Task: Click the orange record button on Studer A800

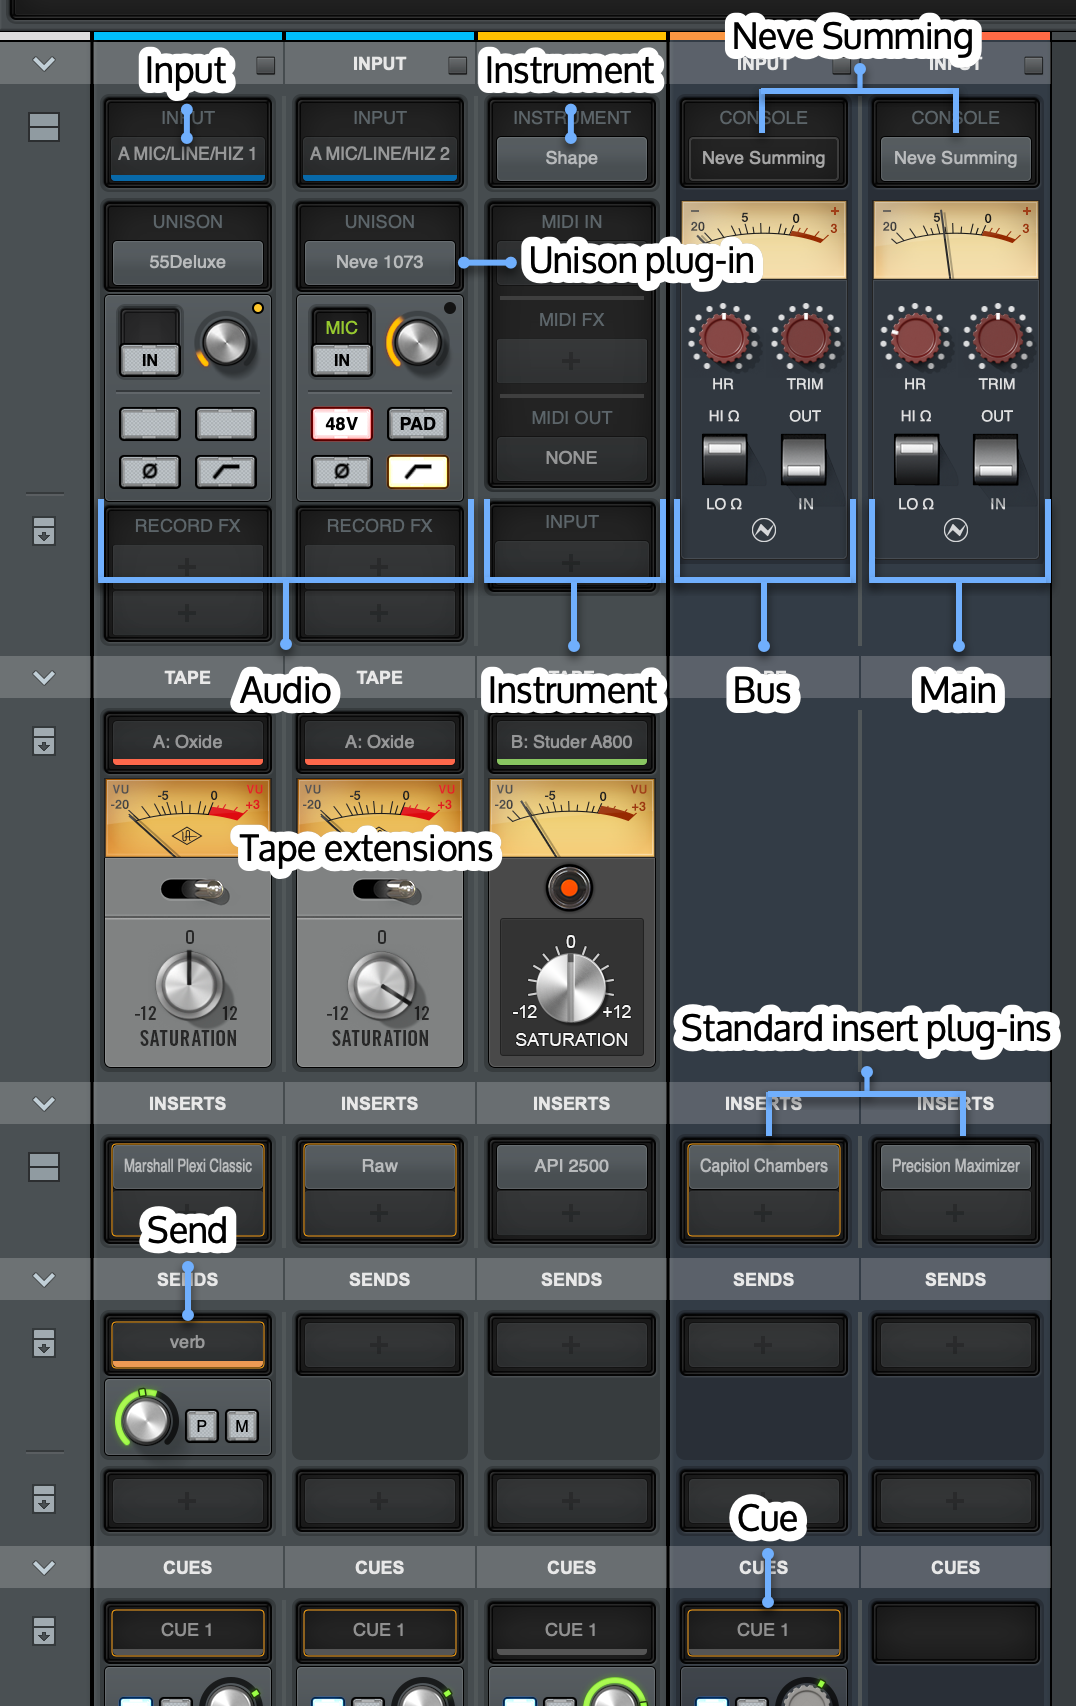Action: (x=570, y=888)
